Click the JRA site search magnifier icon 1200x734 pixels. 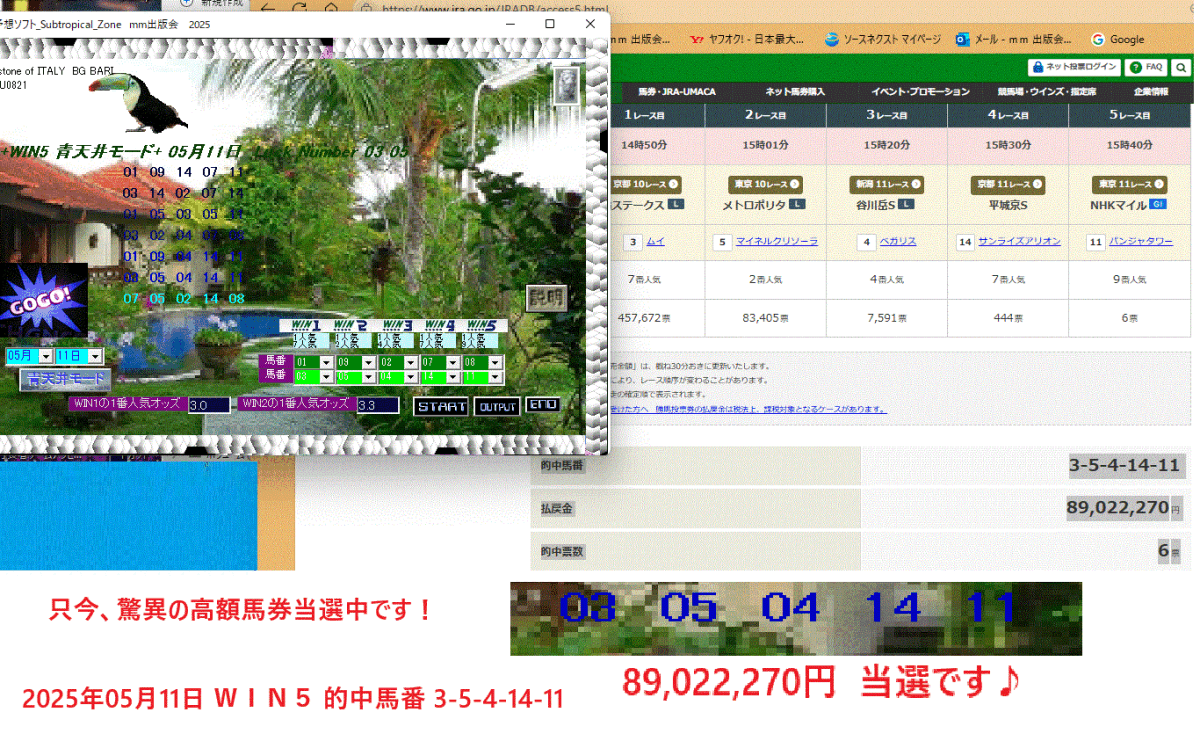pos(1182,67)
